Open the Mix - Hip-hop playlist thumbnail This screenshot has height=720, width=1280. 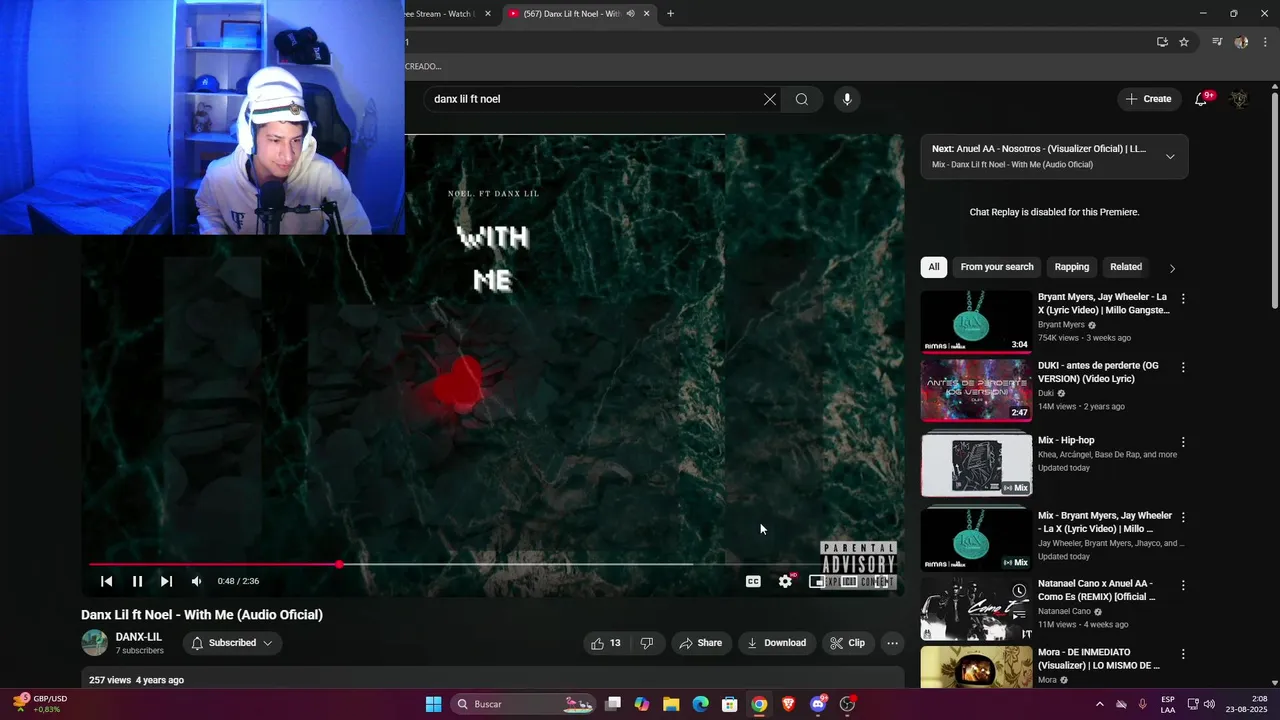point(976,465)
